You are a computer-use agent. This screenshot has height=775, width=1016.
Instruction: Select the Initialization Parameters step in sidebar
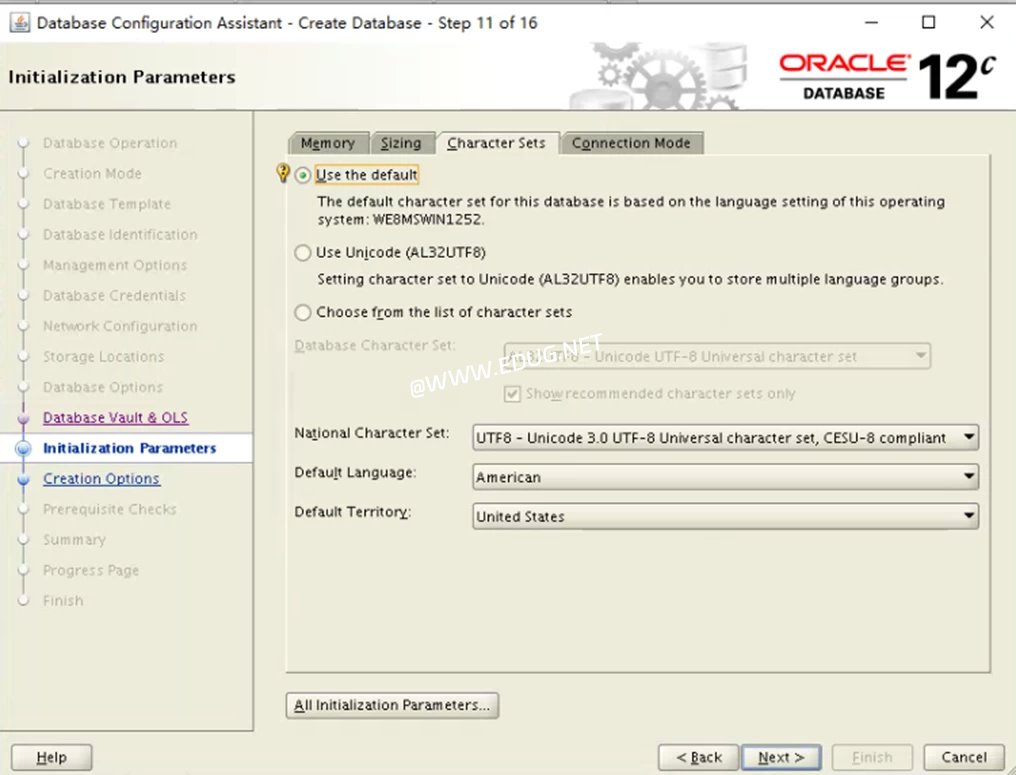coord(130,448)
